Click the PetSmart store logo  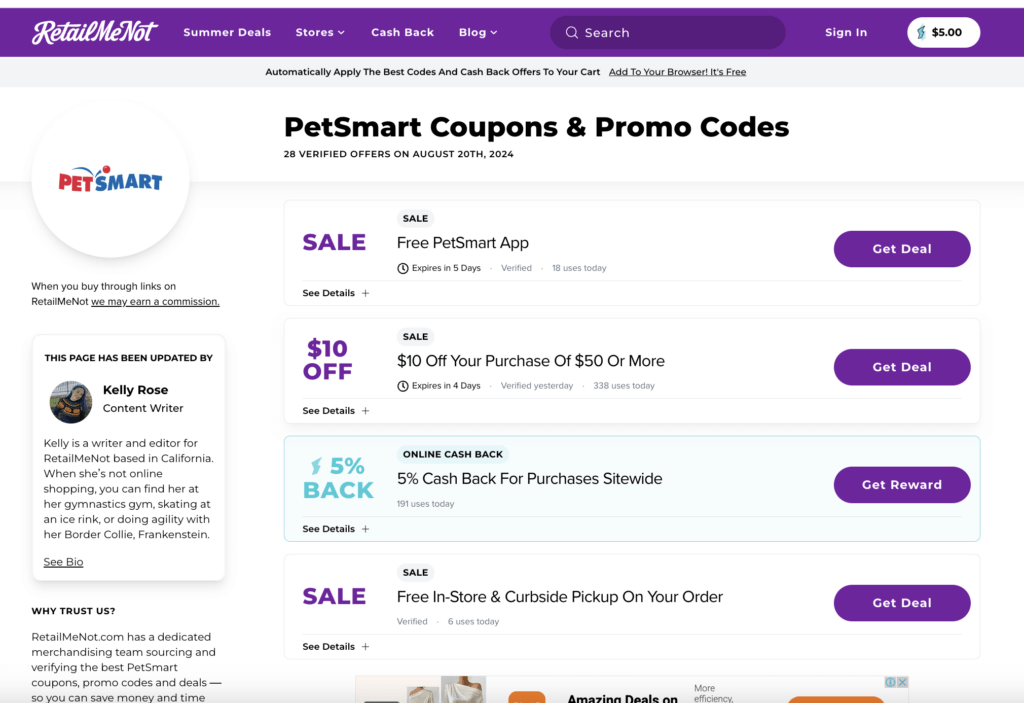(x=110, y=181)
